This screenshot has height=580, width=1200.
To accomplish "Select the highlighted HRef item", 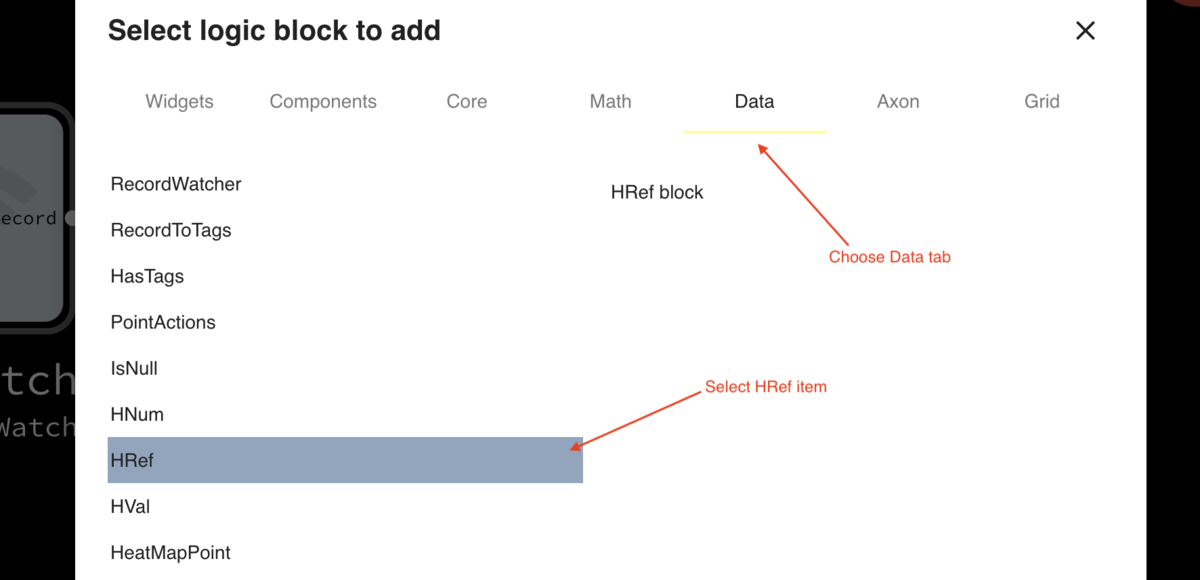I will [x=345, y=460].
